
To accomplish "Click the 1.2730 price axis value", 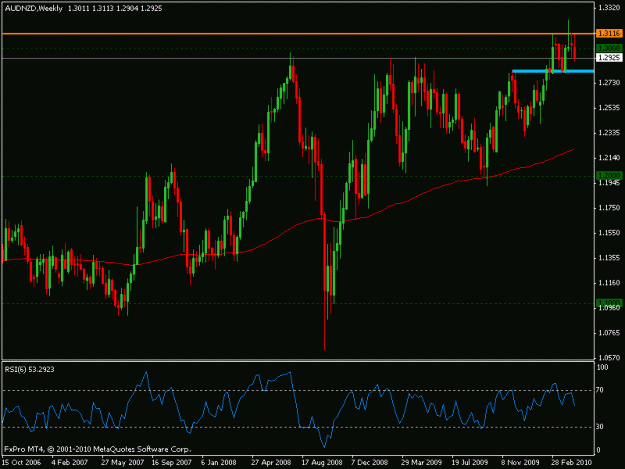I will [x=610, y=82].
